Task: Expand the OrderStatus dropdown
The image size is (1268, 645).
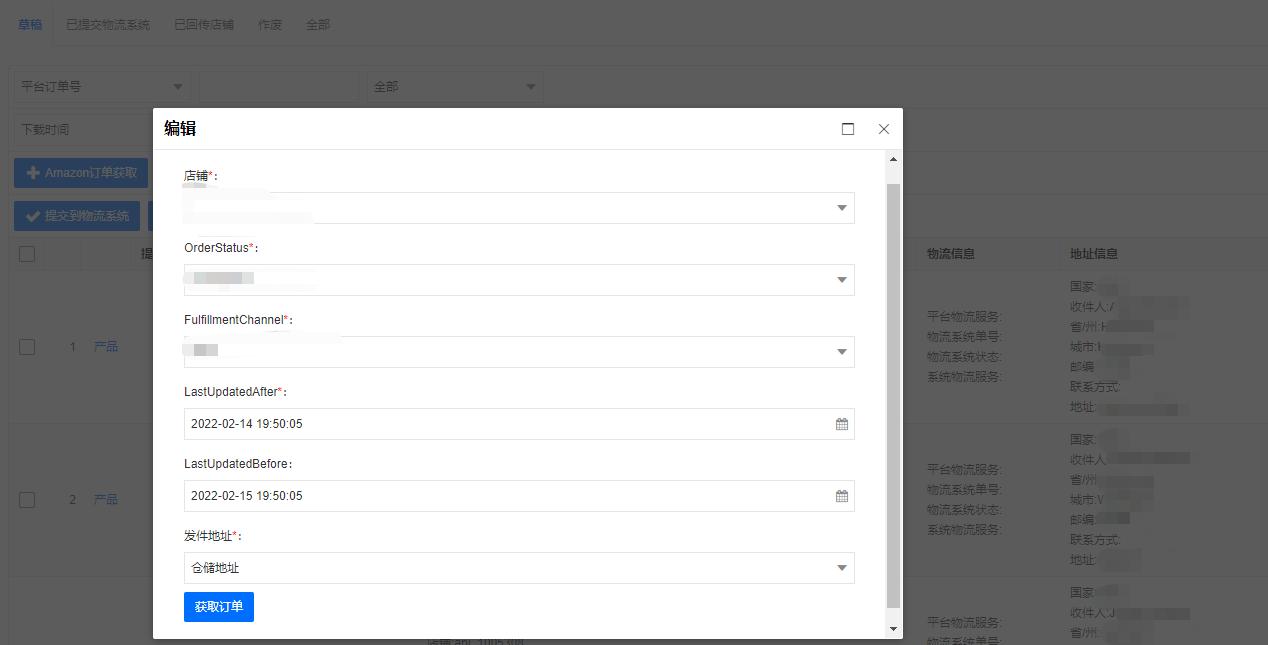Action: [519, 280]
